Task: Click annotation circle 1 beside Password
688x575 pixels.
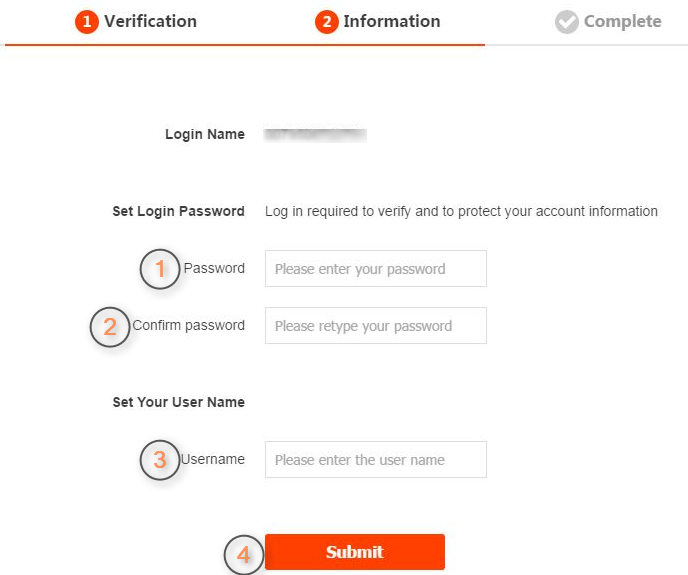Action: click(160, 269)
